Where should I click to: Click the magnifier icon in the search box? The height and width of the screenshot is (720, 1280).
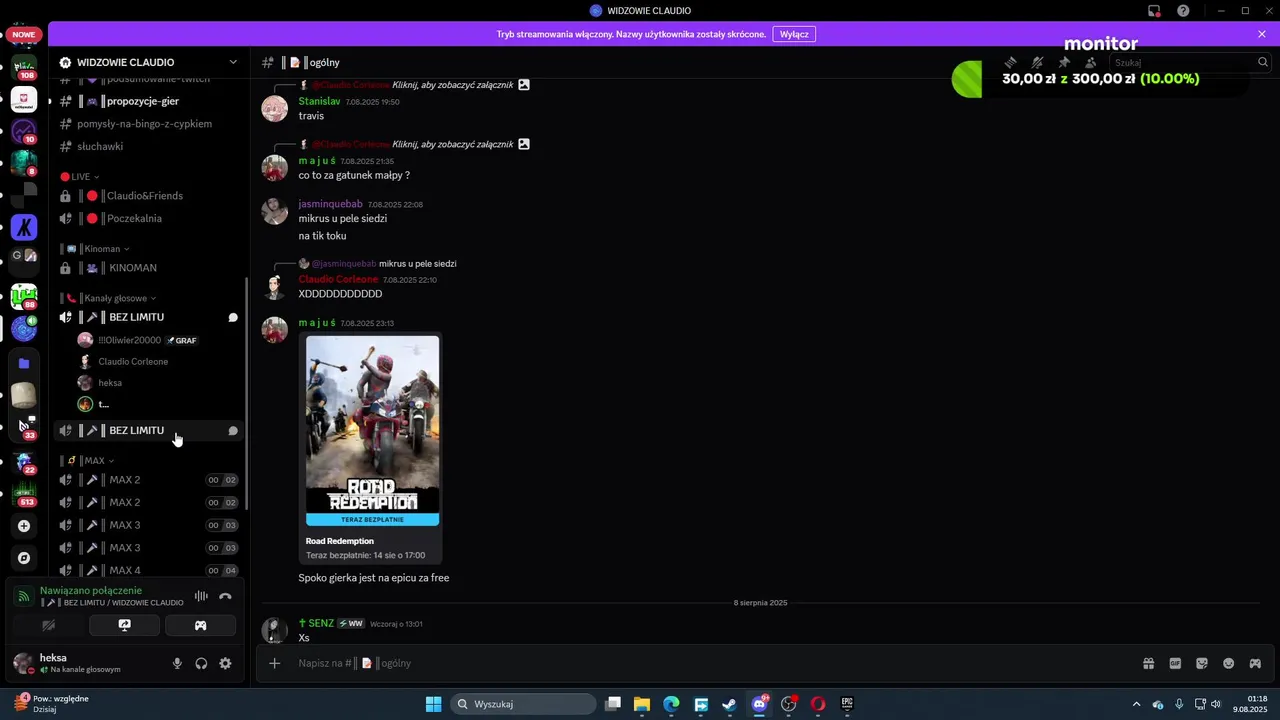coord(1262,62)
